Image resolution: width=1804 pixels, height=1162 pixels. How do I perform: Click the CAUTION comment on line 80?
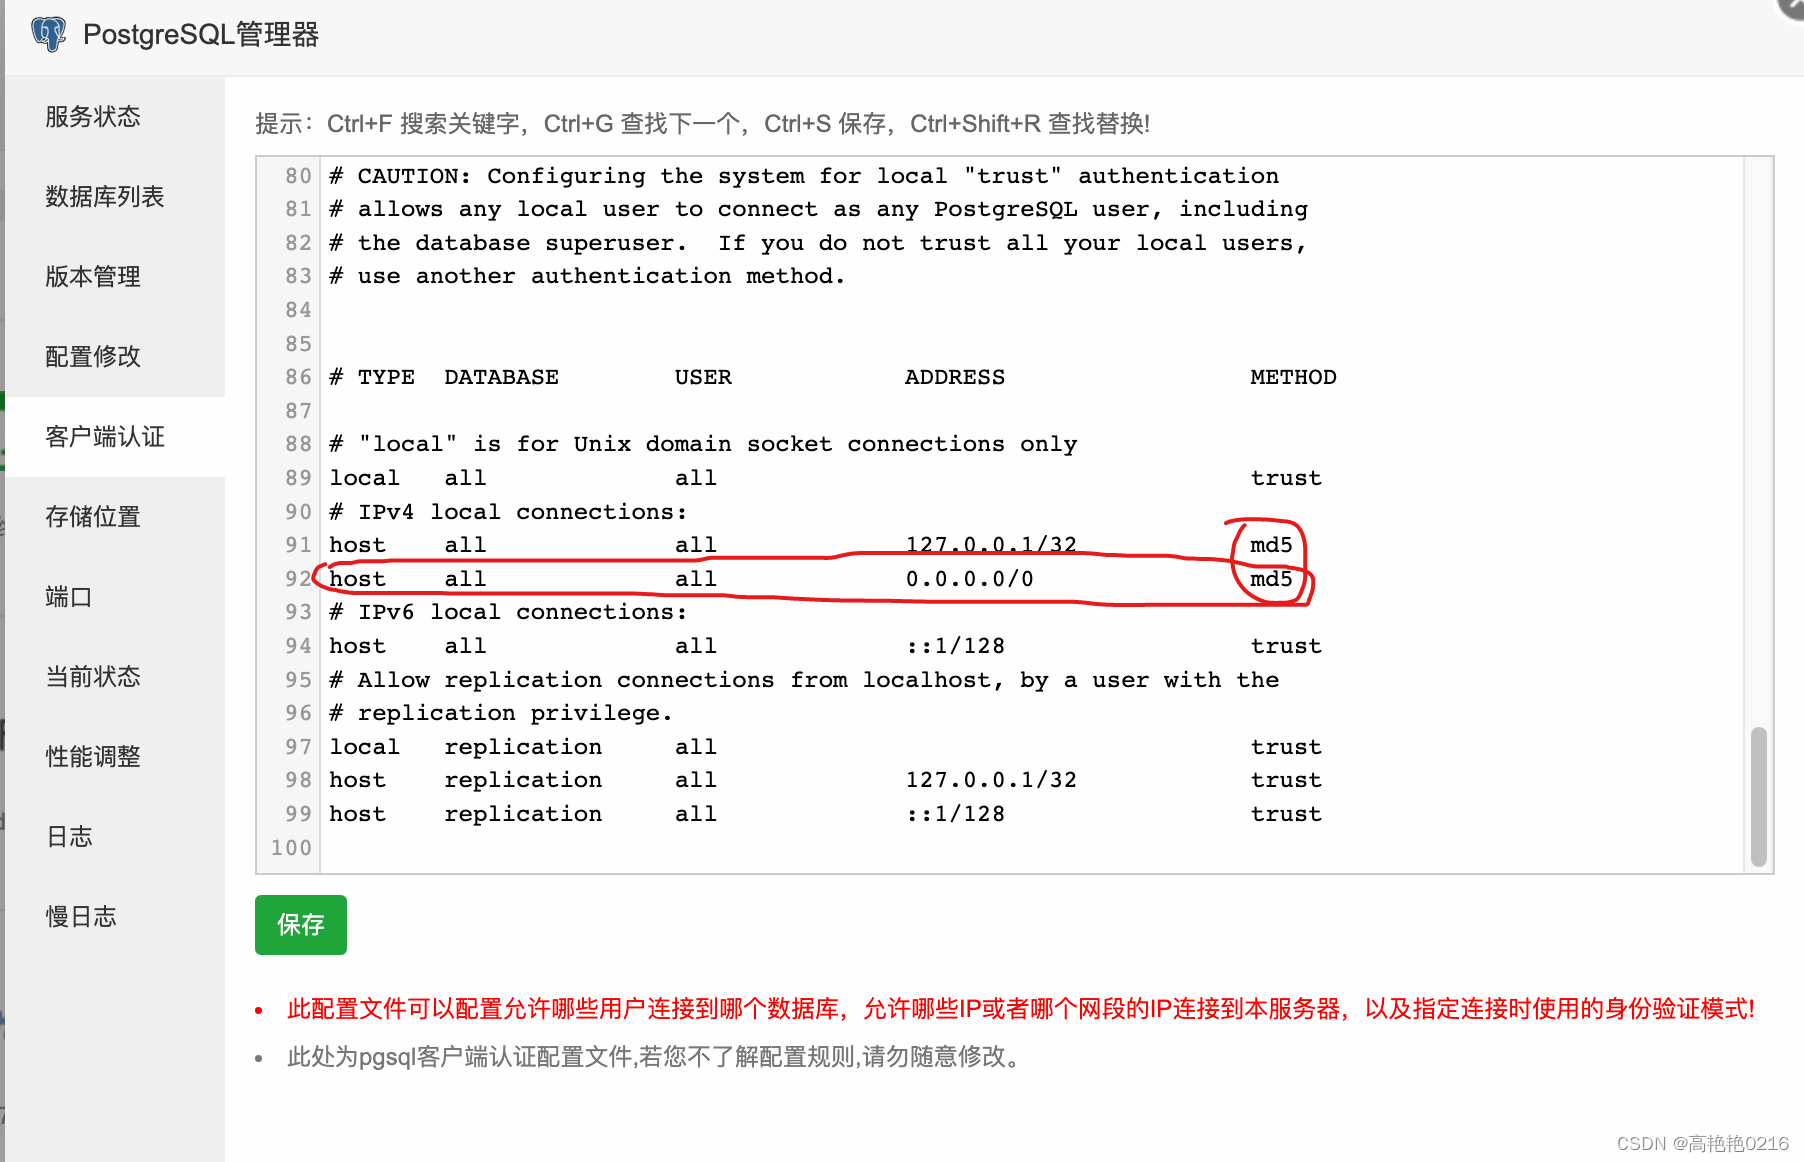click(x=804, y=176)
